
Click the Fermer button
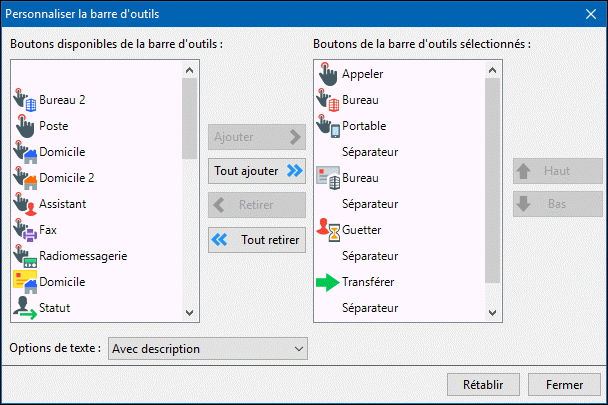pos(564,384)
